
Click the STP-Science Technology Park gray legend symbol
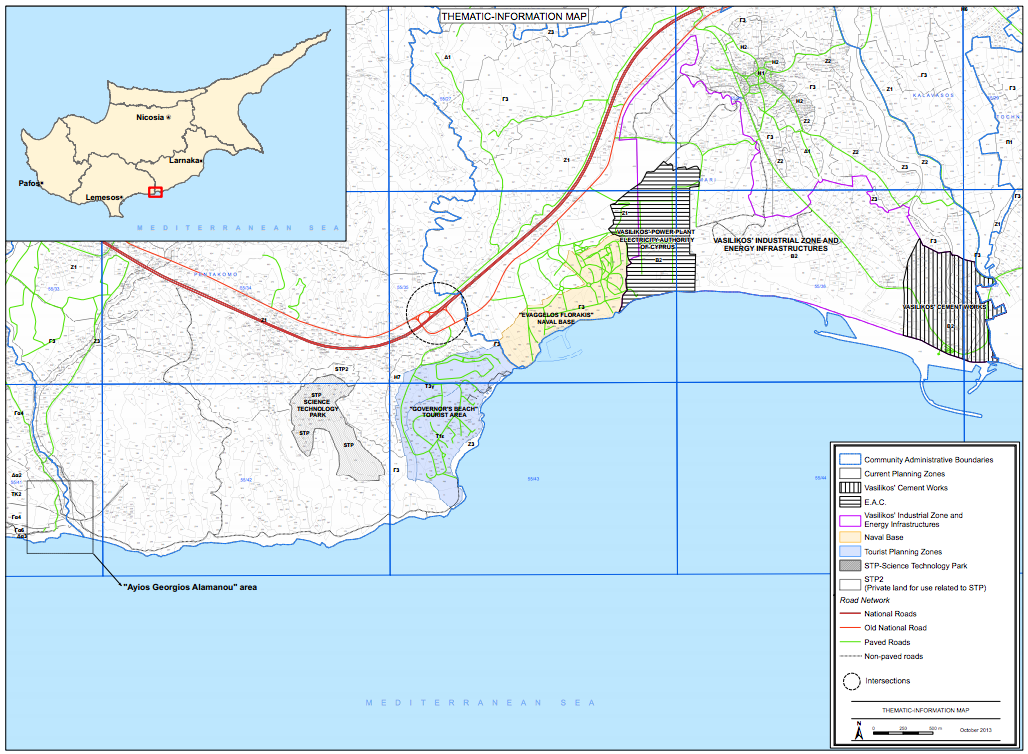[x=850, y=566]
